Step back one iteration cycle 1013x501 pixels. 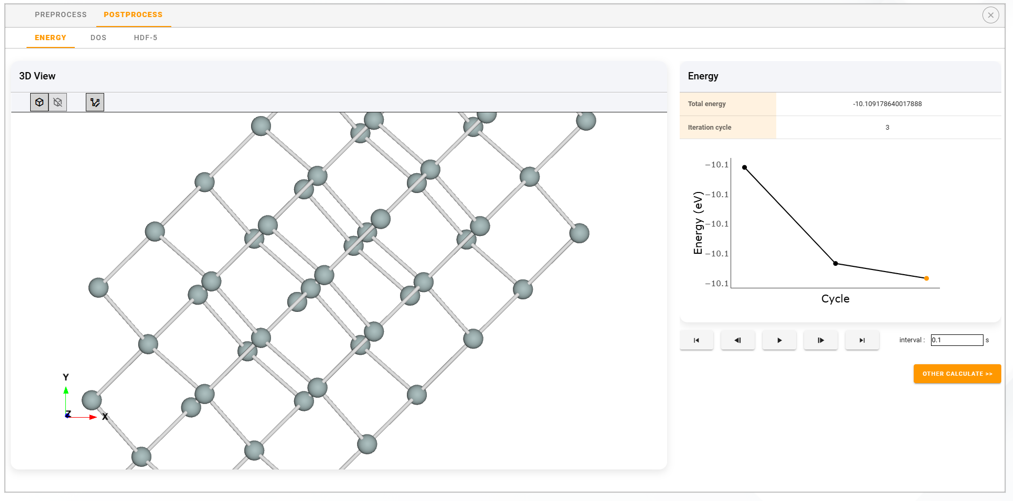(x=738, y=340)
